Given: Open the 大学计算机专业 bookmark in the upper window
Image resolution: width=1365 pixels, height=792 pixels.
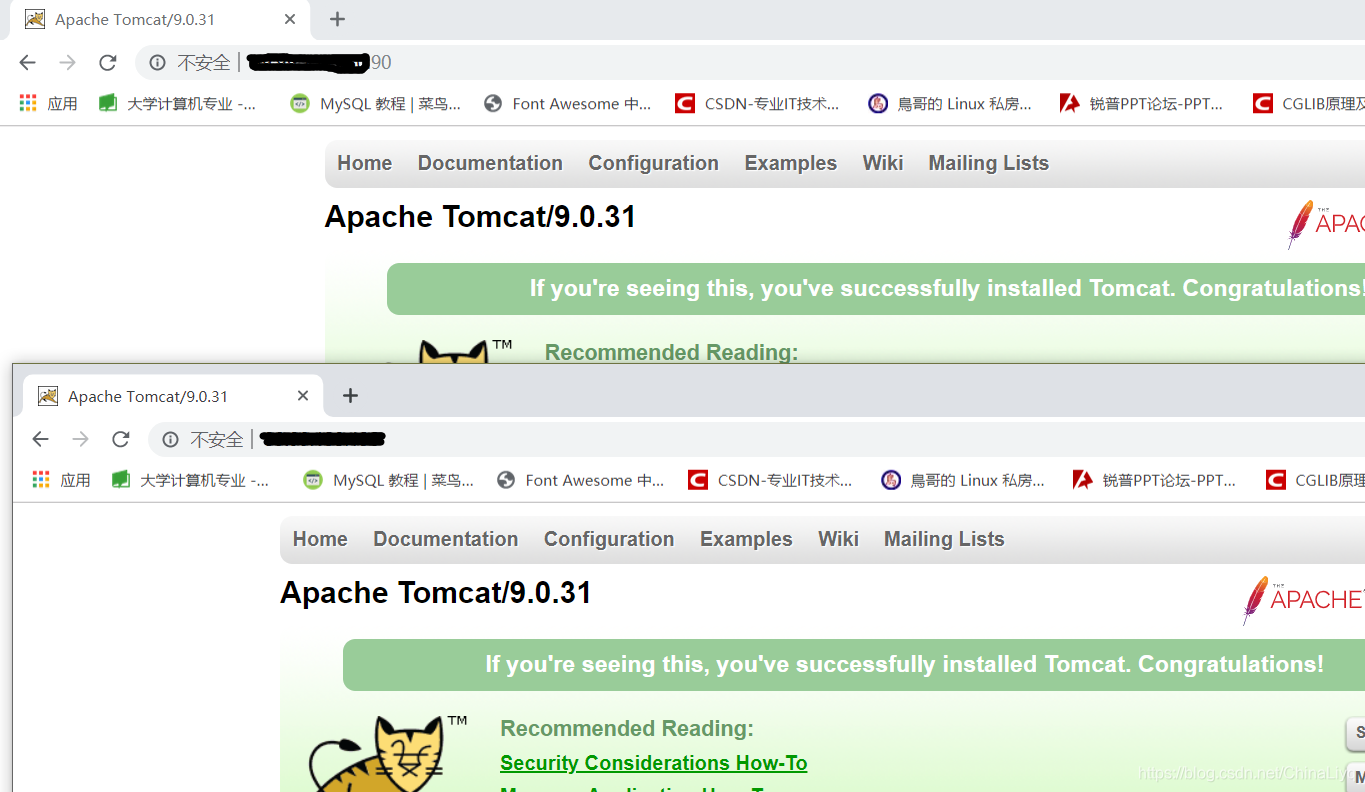Looking at the screenshot, I should (x=178, y=103).
